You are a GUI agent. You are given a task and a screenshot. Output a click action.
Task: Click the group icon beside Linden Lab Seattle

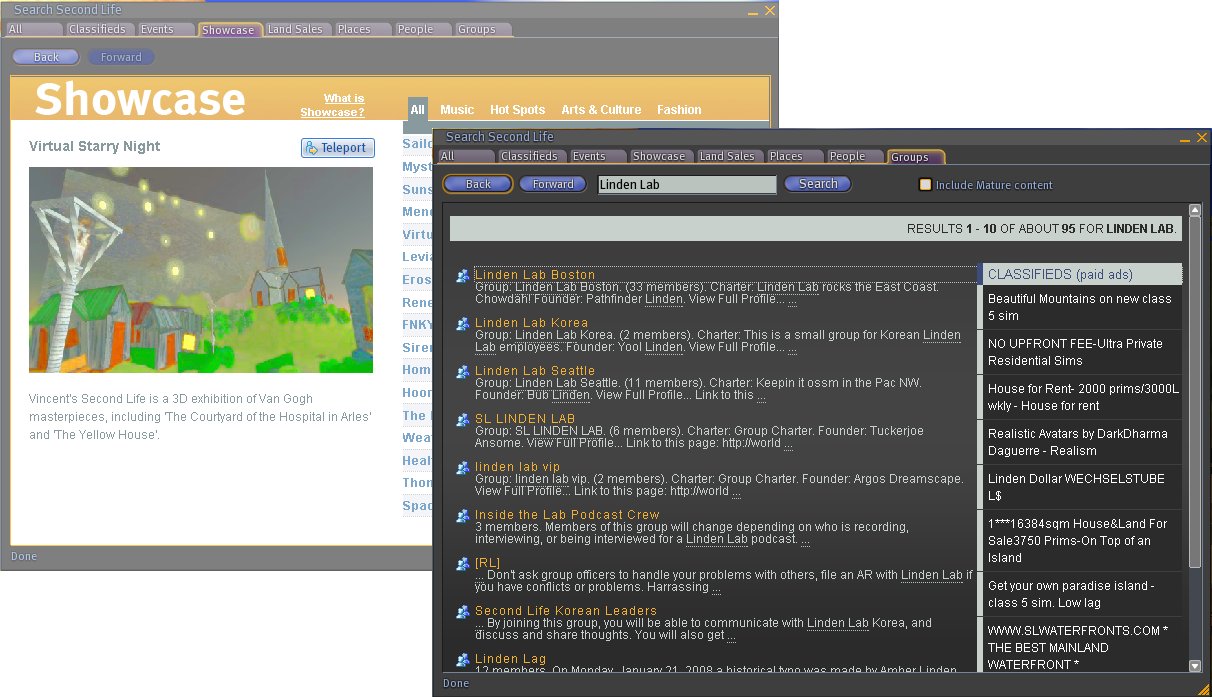point(462,372)
